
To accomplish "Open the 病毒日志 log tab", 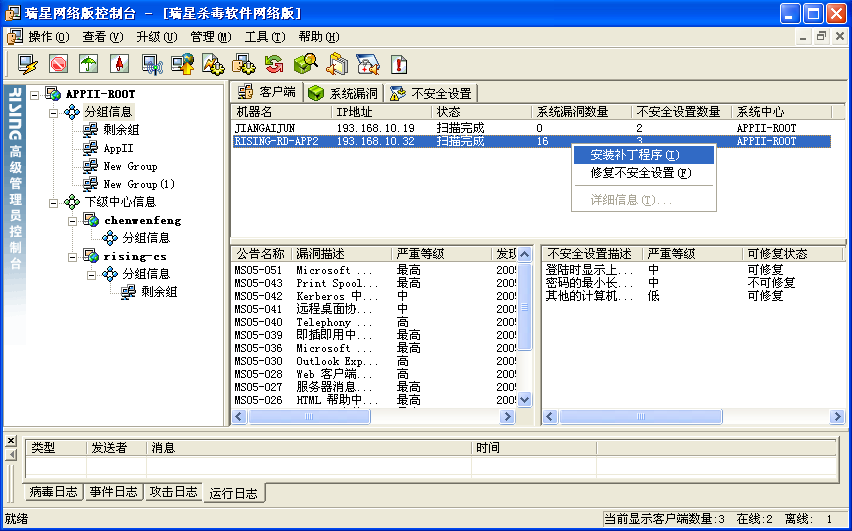I will pyautogui.click(x=53, y=492).
